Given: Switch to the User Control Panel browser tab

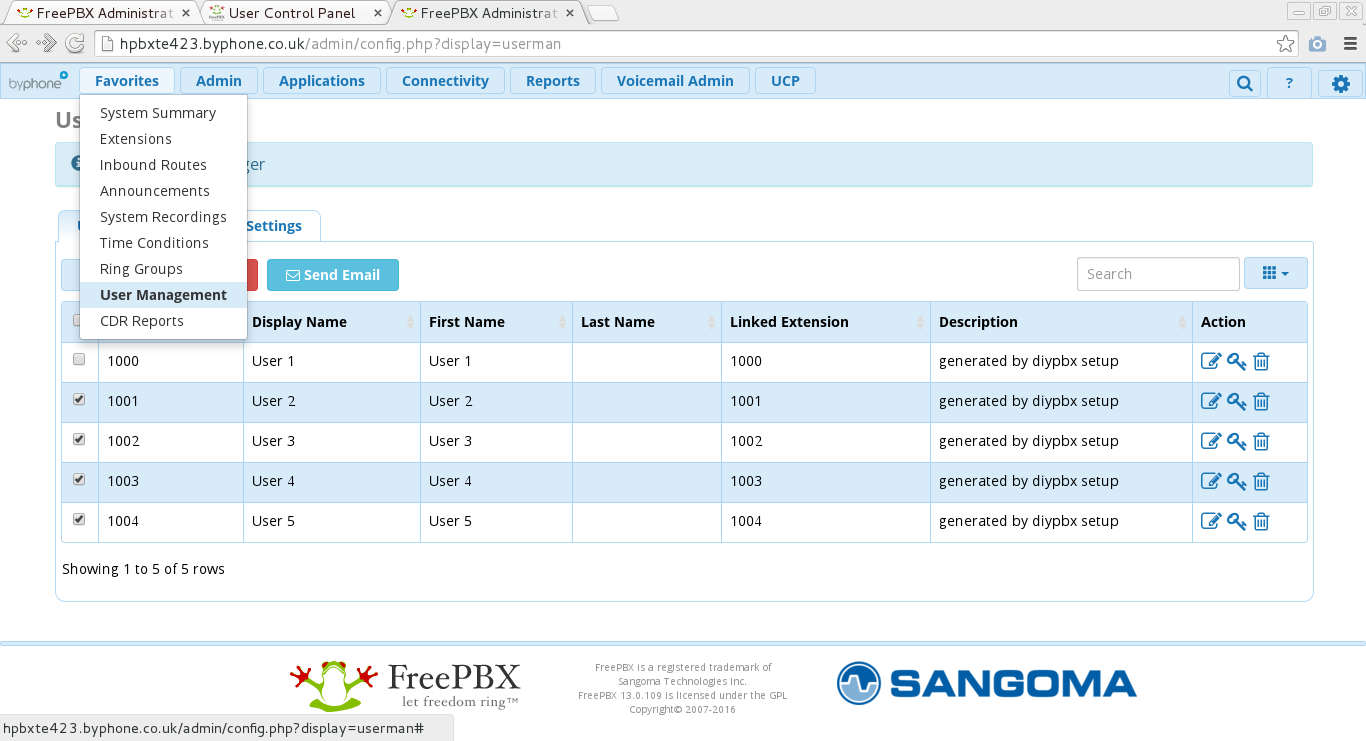Looking at the screenshot, I should coord(291,13).
